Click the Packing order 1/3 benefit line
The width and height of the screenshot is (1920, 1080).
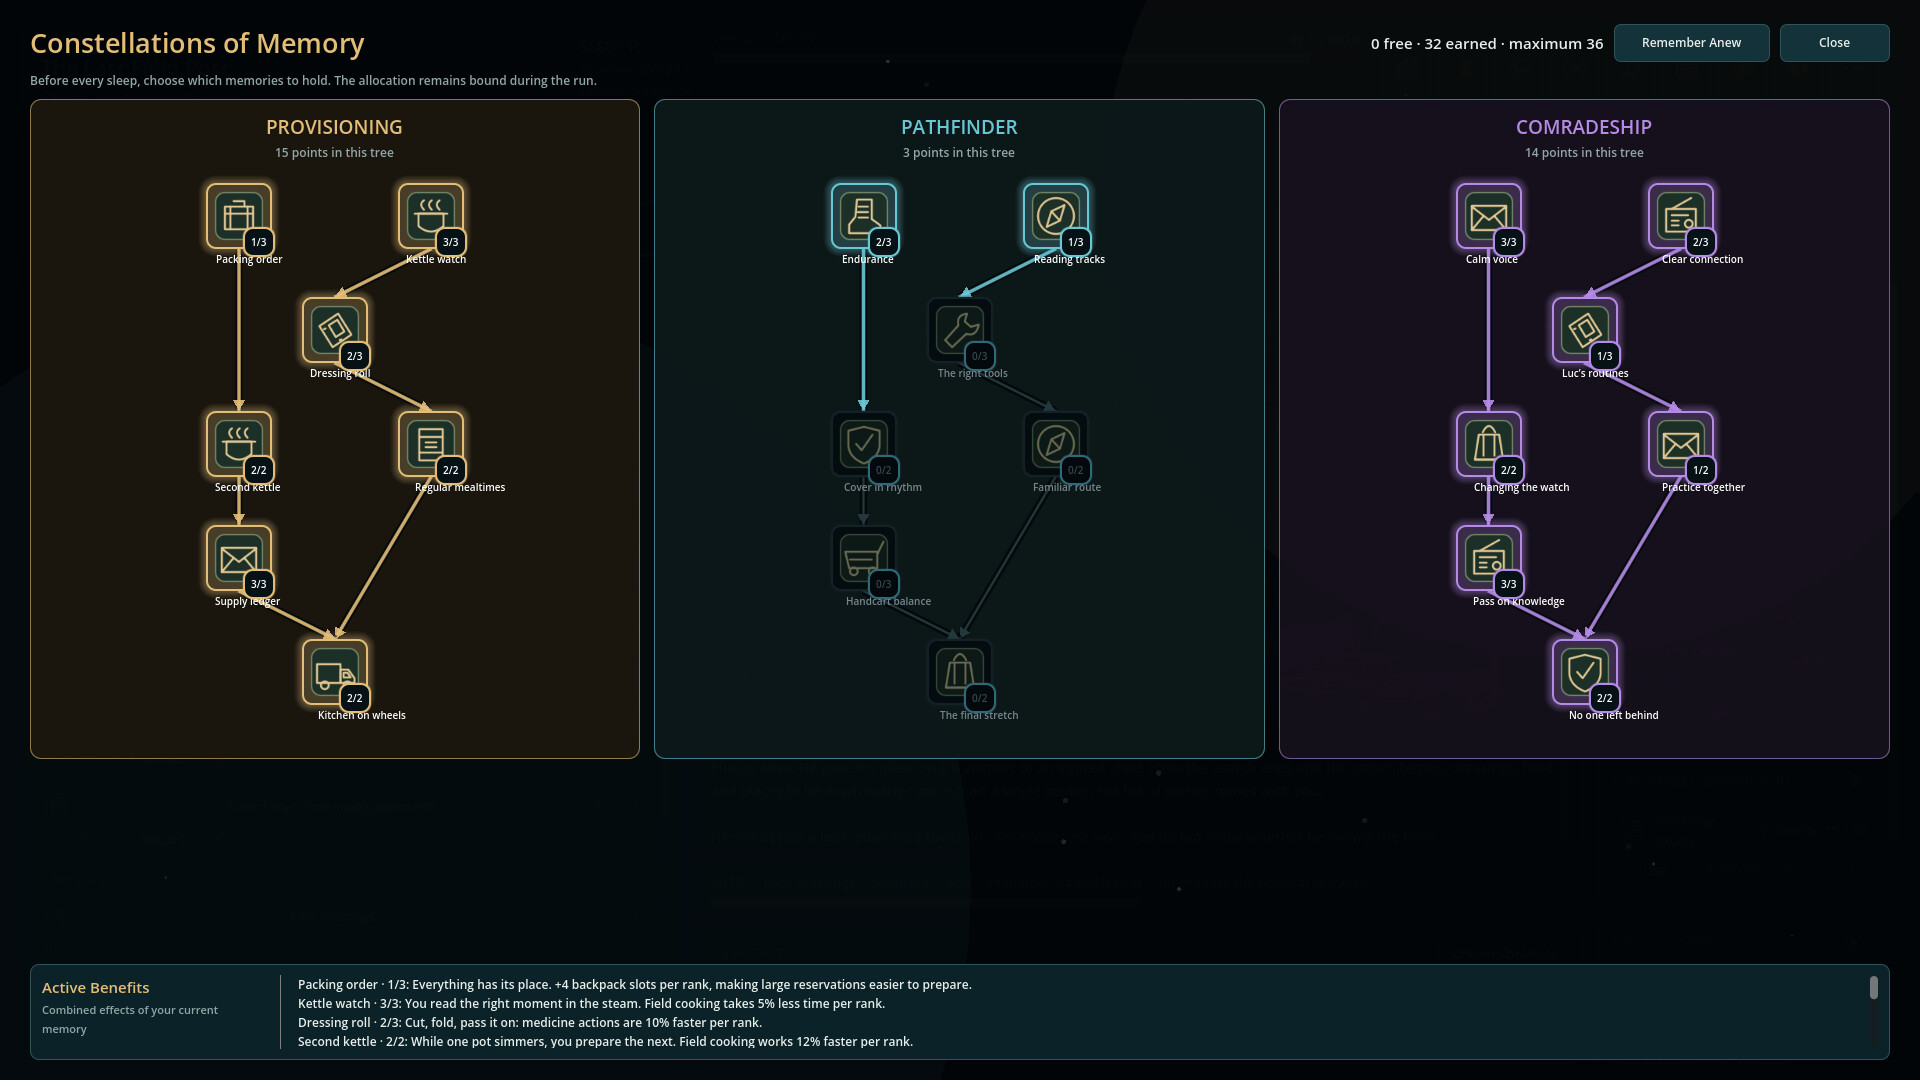(634, 985)
